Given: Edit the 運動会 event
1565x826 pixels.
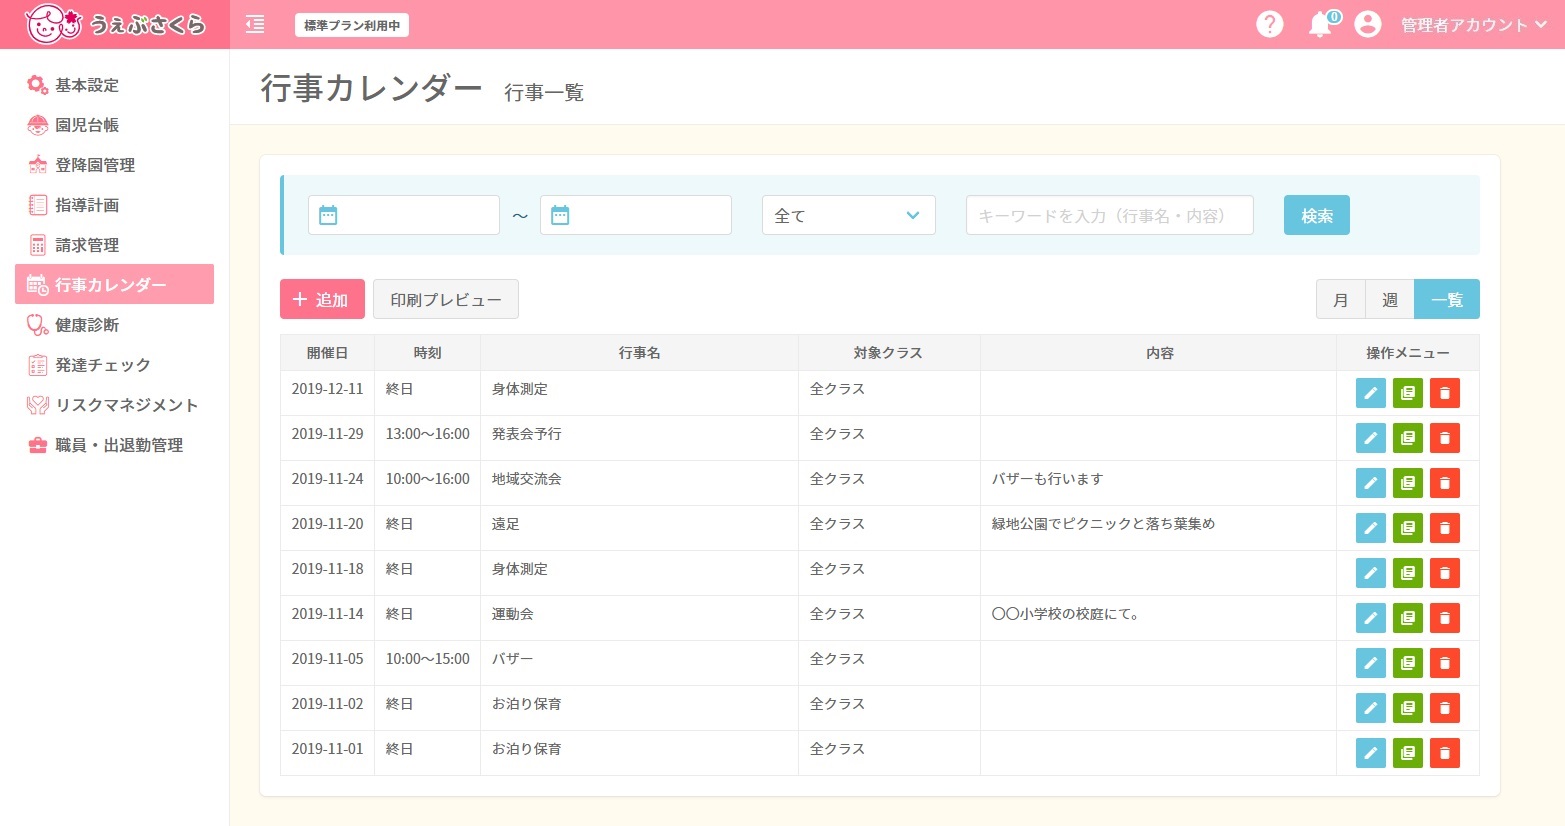Looking at the screenshot, I should click(1371, 618).
